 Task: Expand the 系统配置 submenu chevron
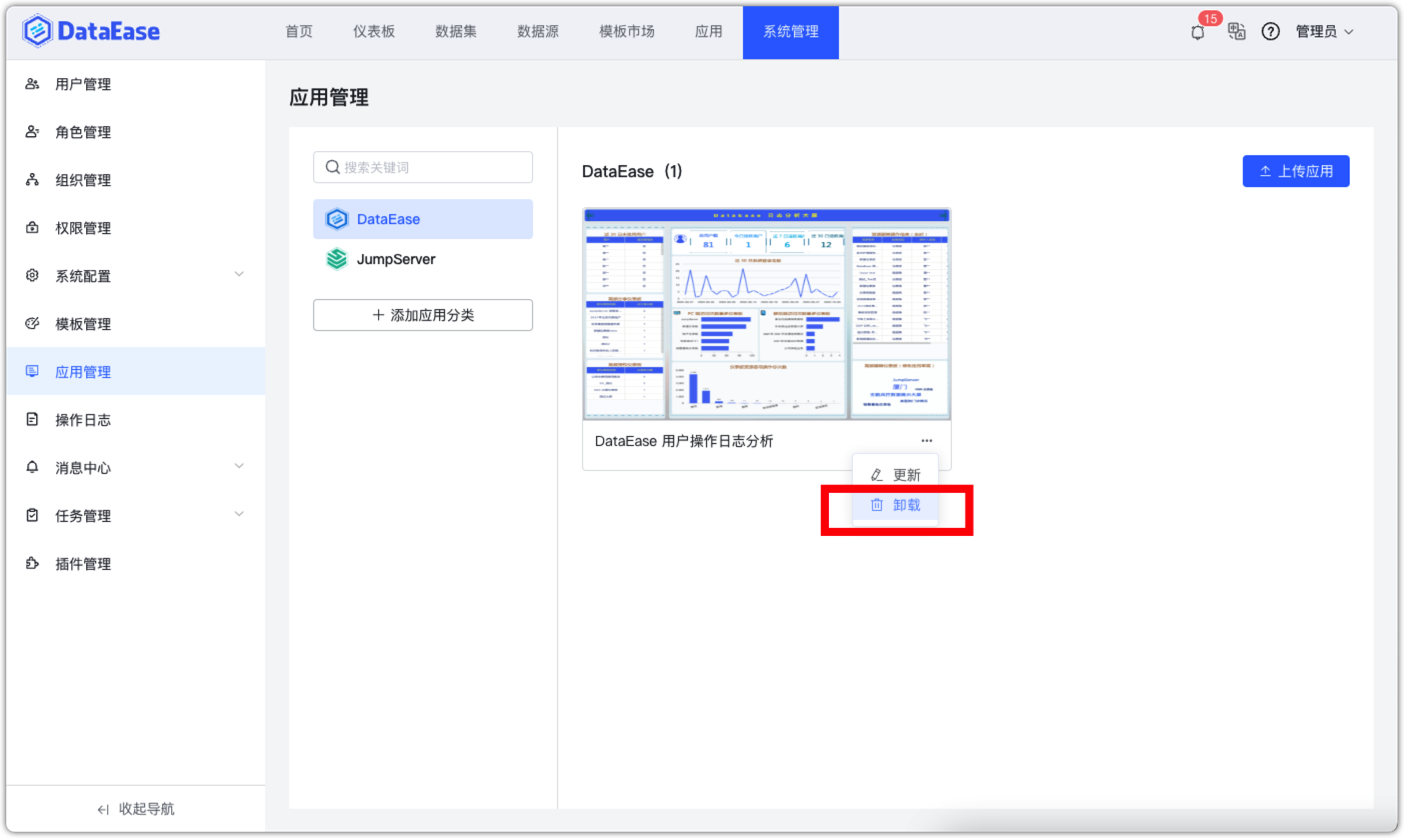[238, 274]
